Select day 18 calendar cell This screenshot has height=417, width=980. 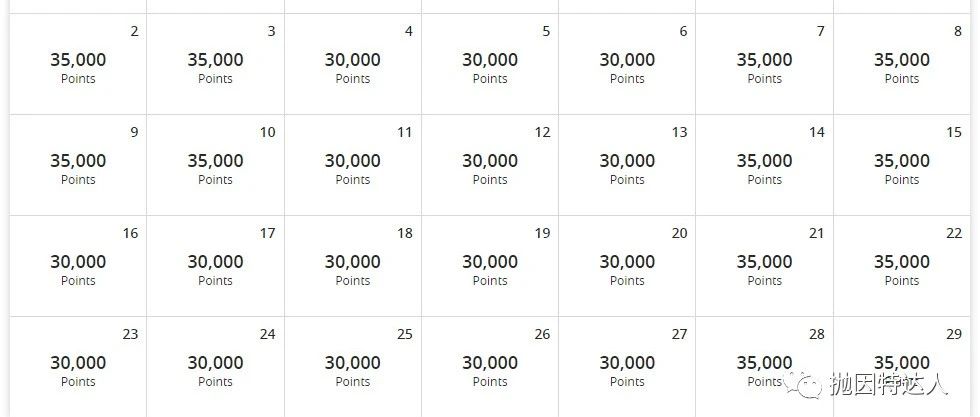coord(352,266)
